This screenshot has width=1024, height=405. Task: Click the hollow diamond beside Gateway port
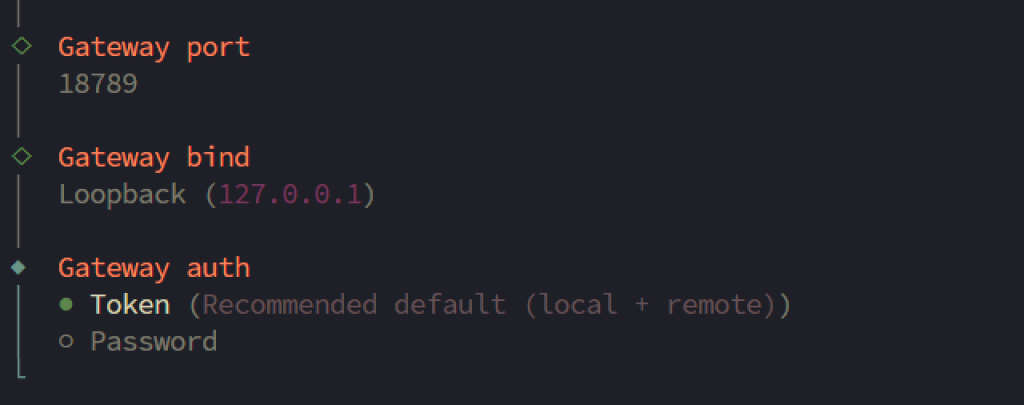22,46
